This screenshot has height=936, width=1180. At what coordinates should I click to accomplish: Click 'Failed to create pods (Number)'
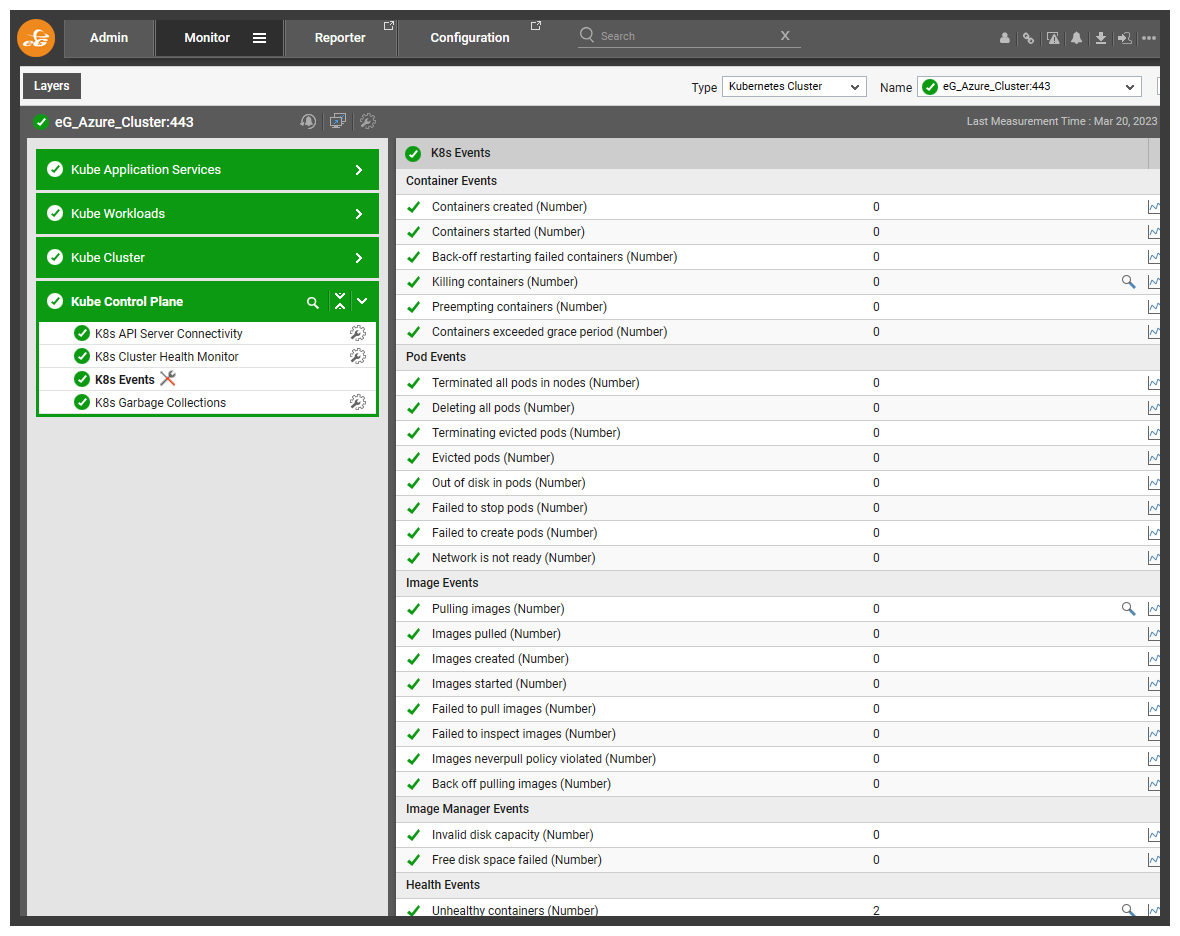click(x=515, y=533)
